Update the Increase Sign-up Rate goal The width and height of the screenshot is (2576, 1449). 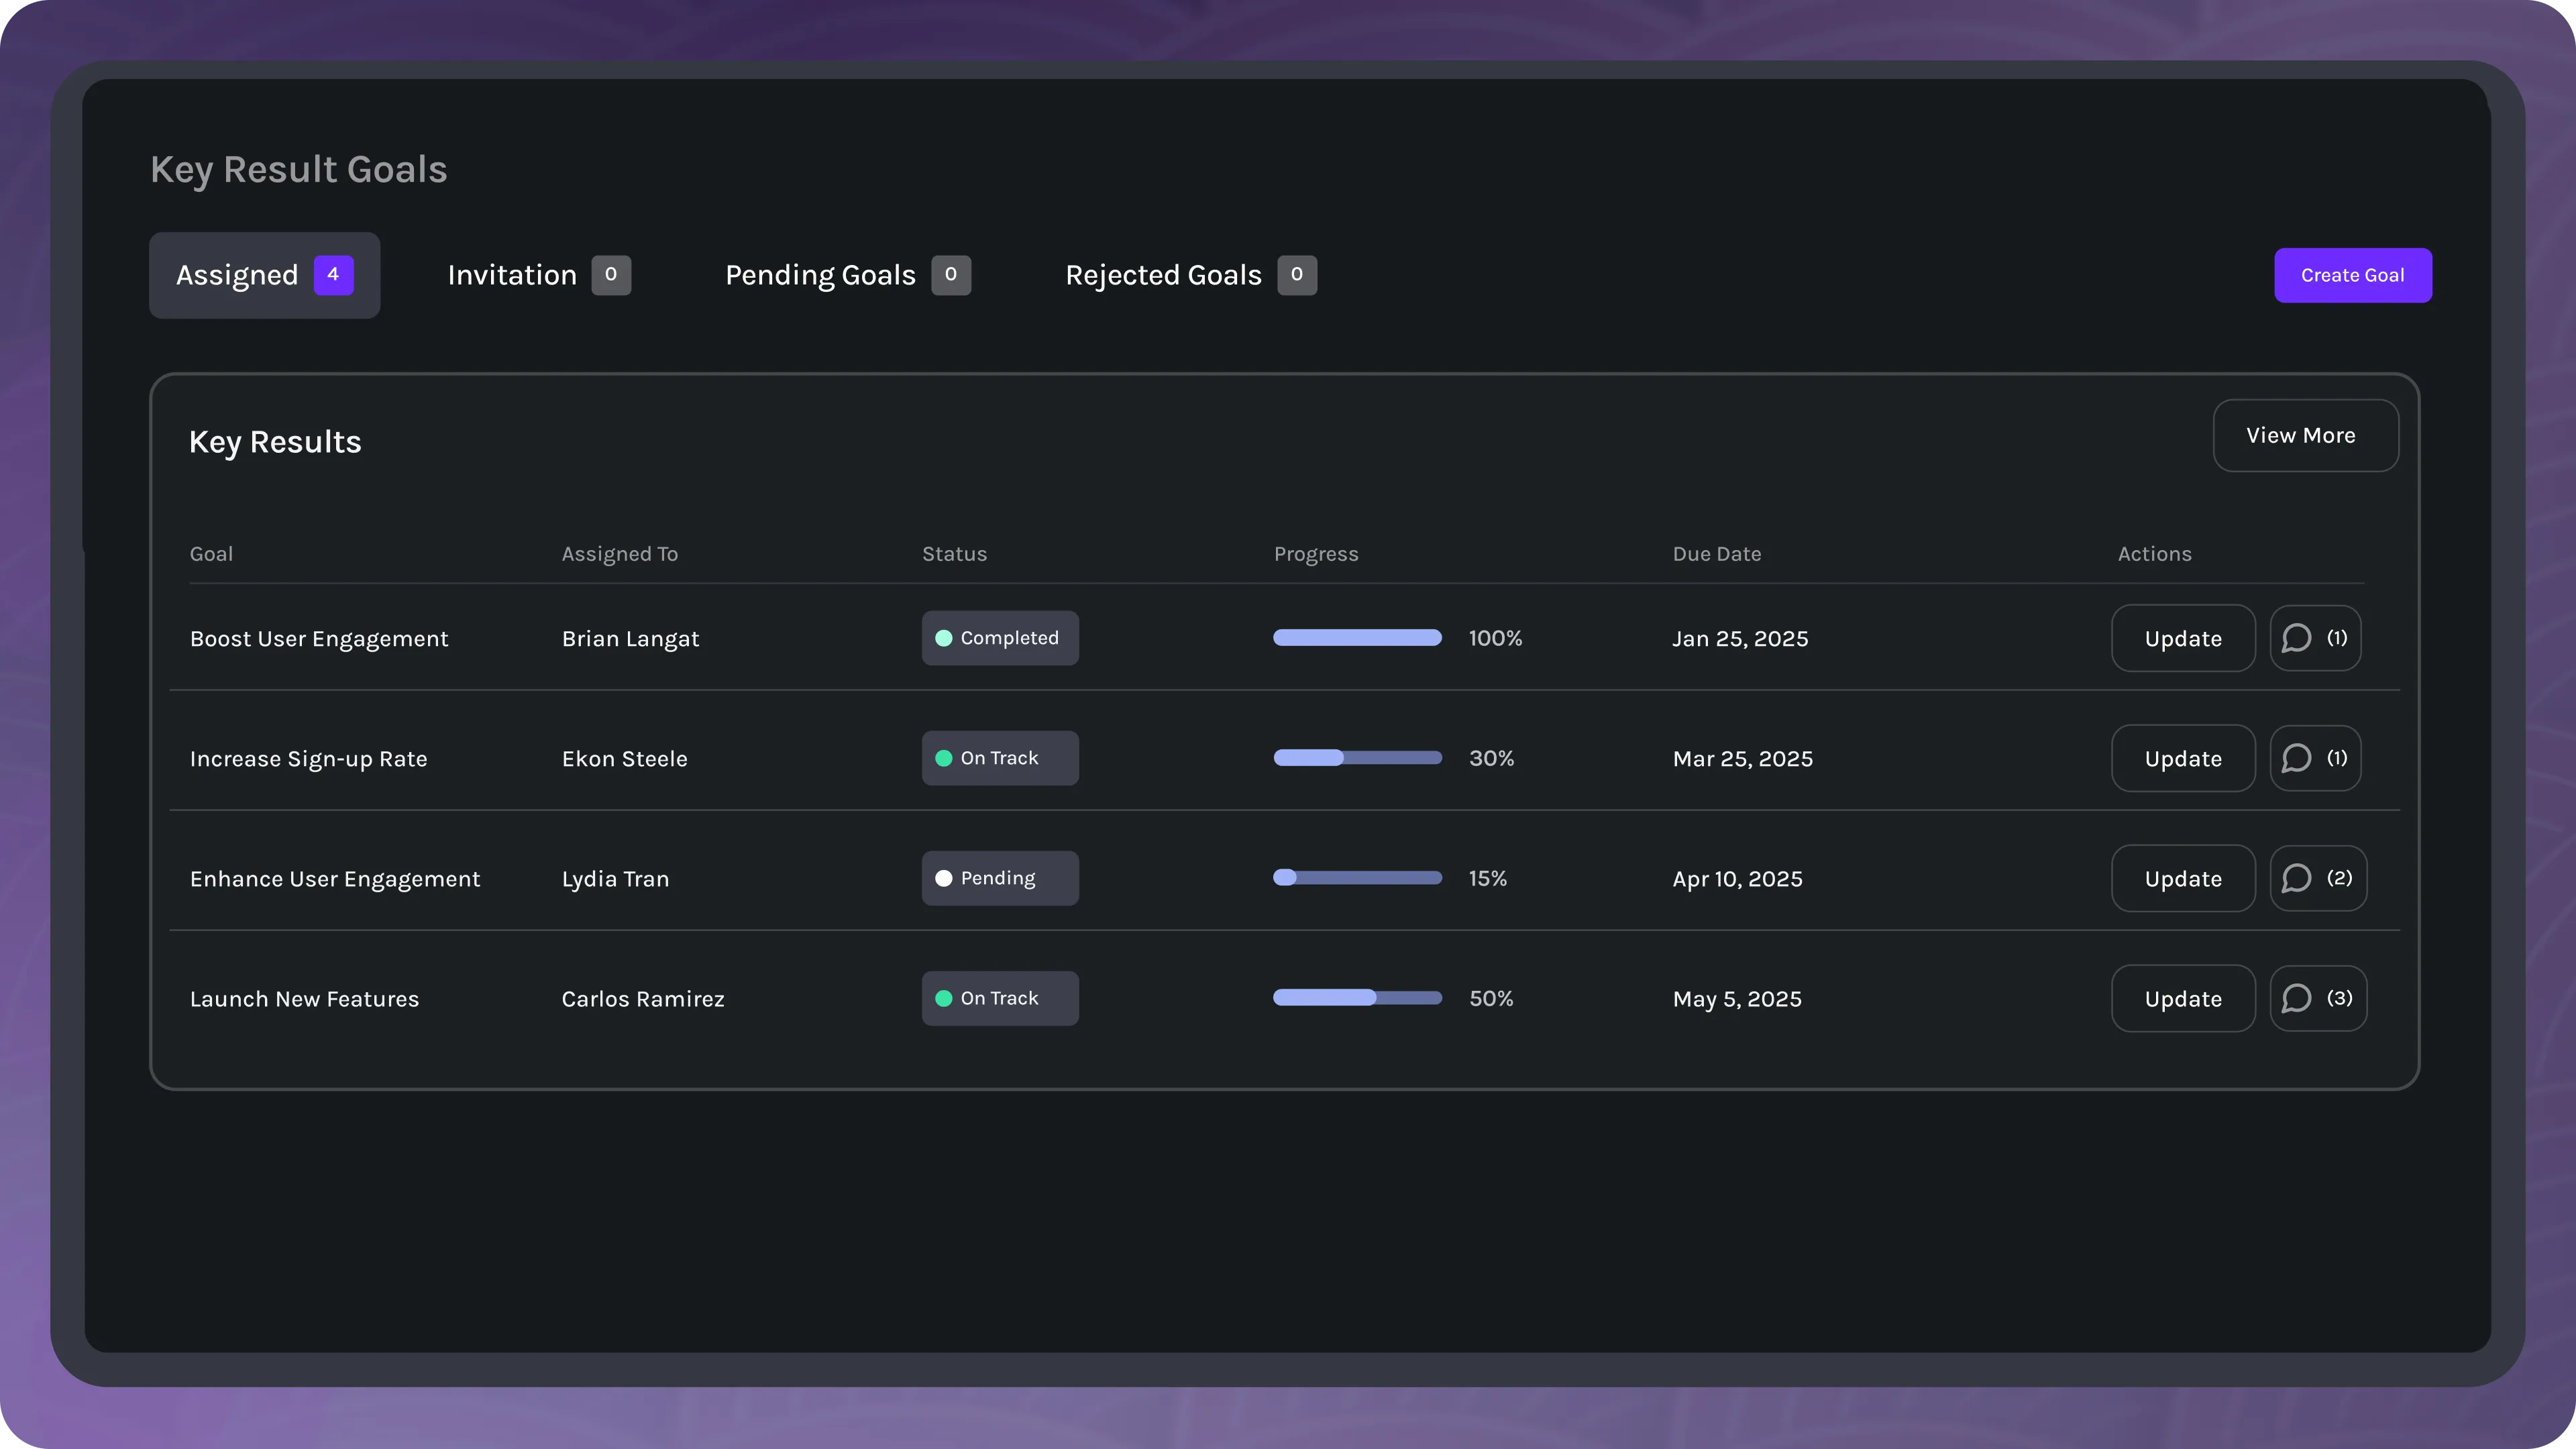(2182, 758)
